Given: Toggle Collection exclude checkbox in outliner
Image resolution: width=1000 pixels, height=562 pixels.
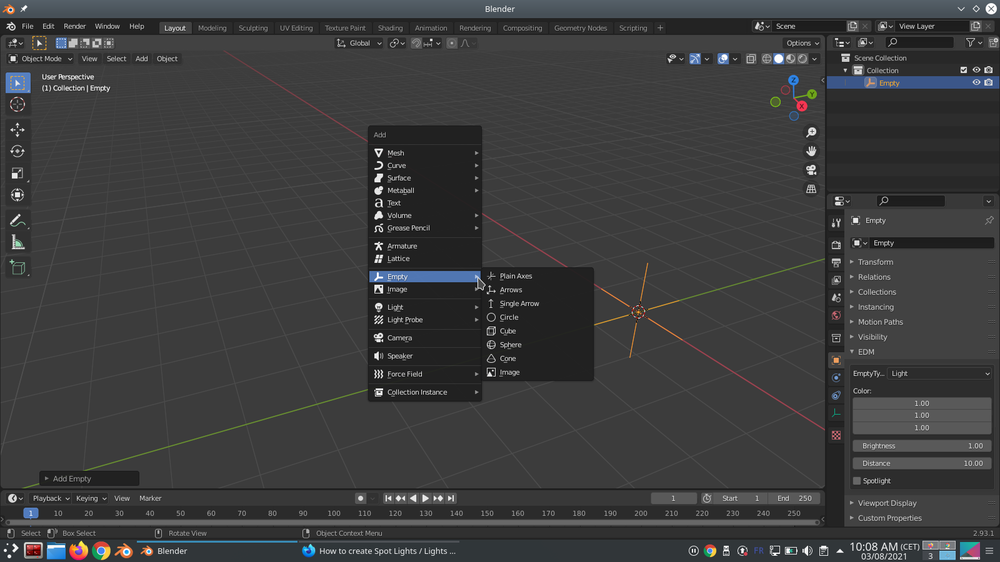Looking at the screenshot, I should [x=963, y=71].
